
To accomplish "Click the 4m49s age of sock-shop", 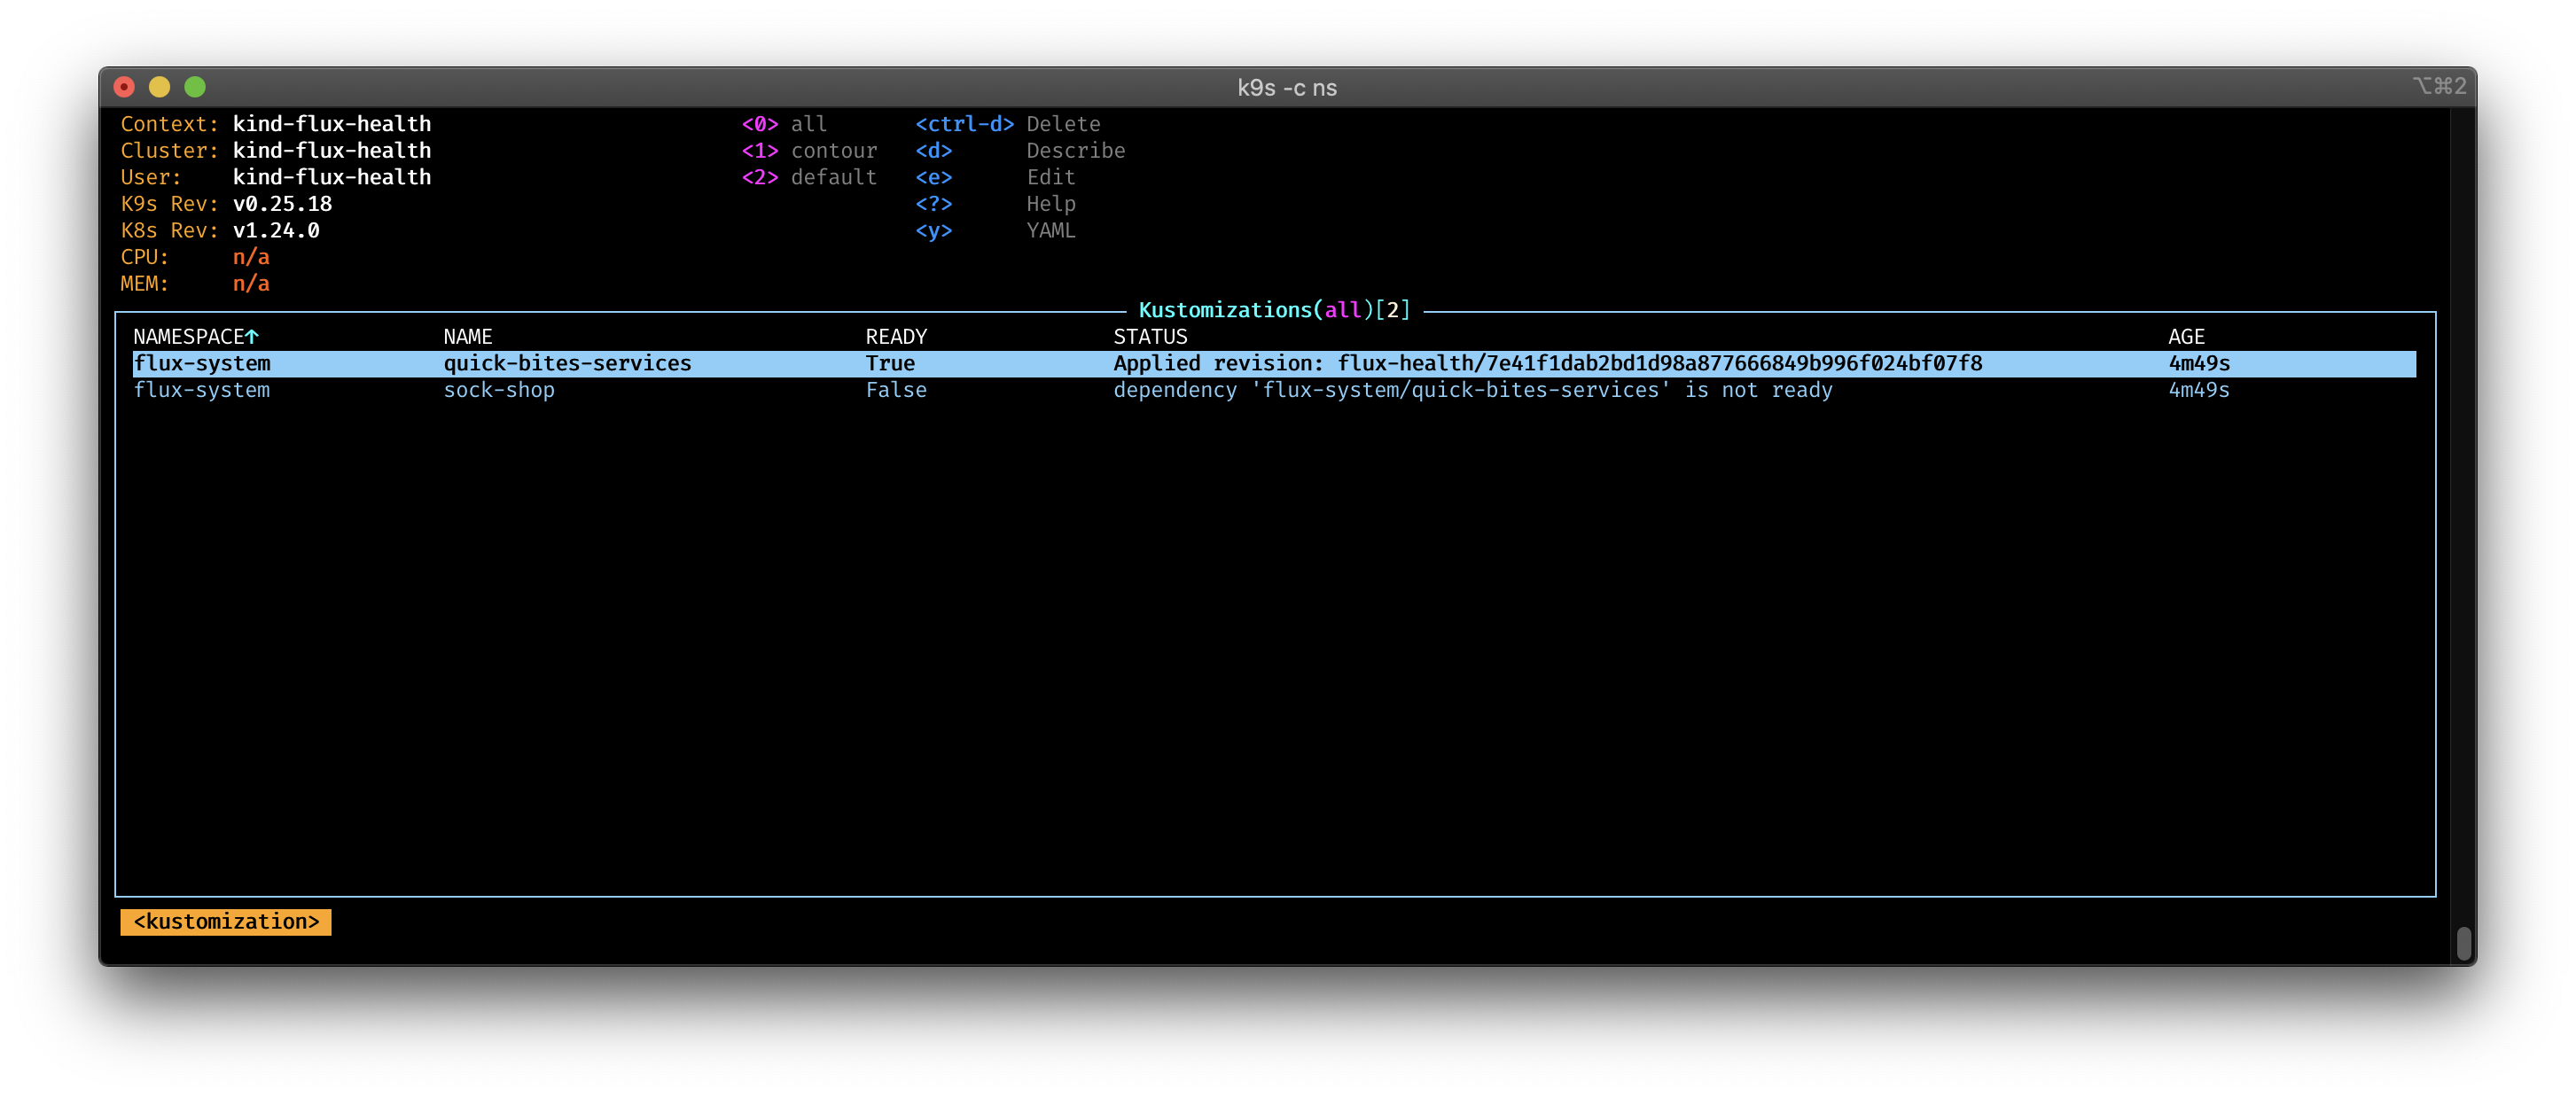I will [2199, 390].
